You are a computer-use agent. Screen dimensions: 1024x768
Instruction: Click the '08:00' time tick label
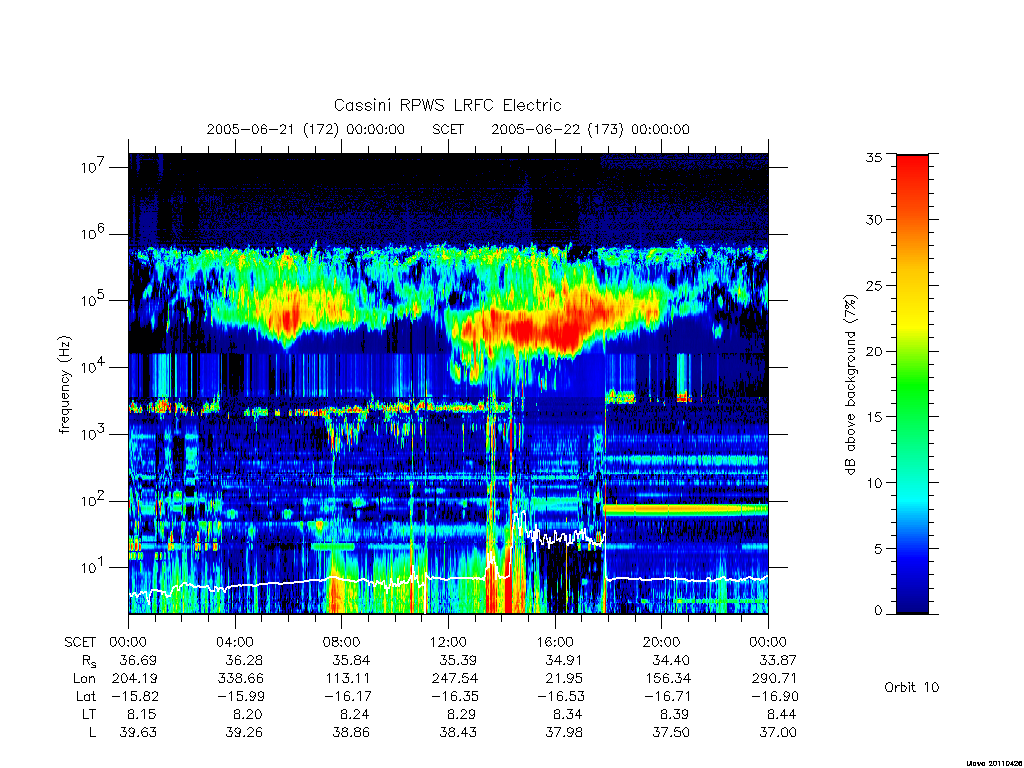click(x=342, y=642)
